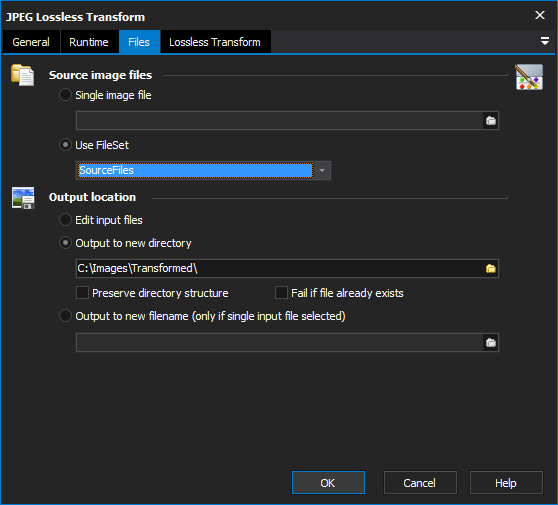Browse for a single image file
The width and height of the screenshot is (558, 505).
click(491, 121)
